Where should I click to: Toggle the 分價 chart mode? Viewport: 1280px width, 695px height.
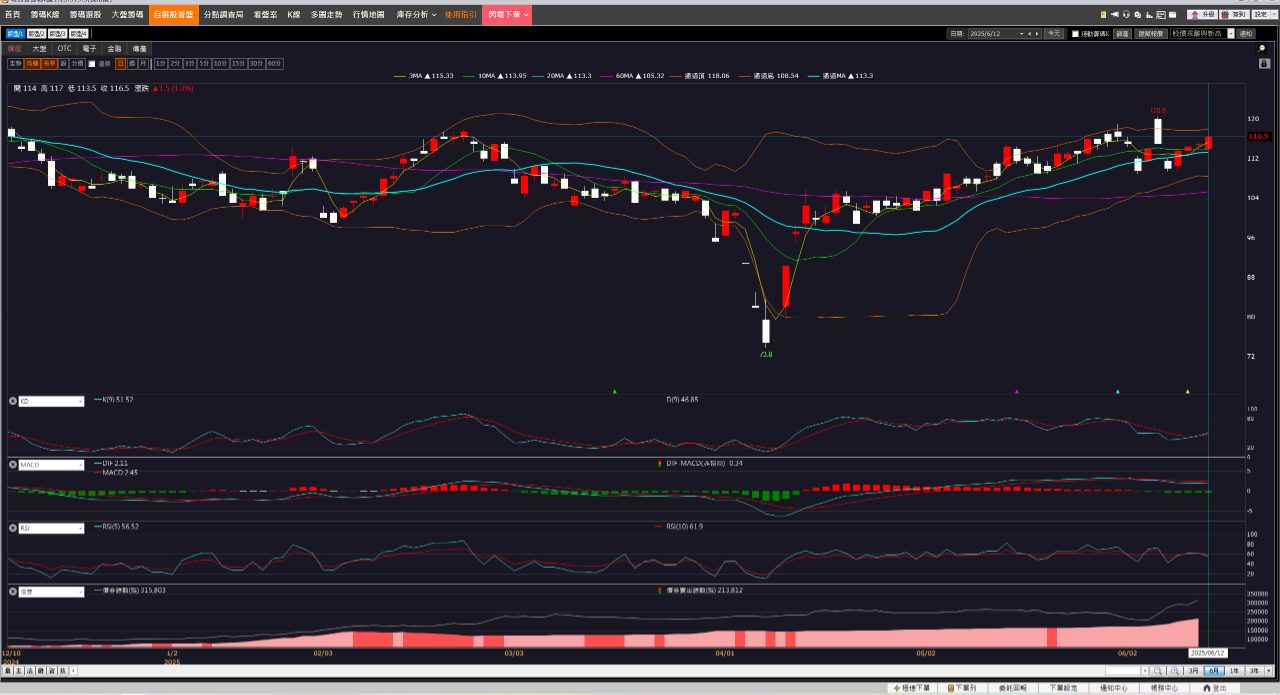click(77, 63)
